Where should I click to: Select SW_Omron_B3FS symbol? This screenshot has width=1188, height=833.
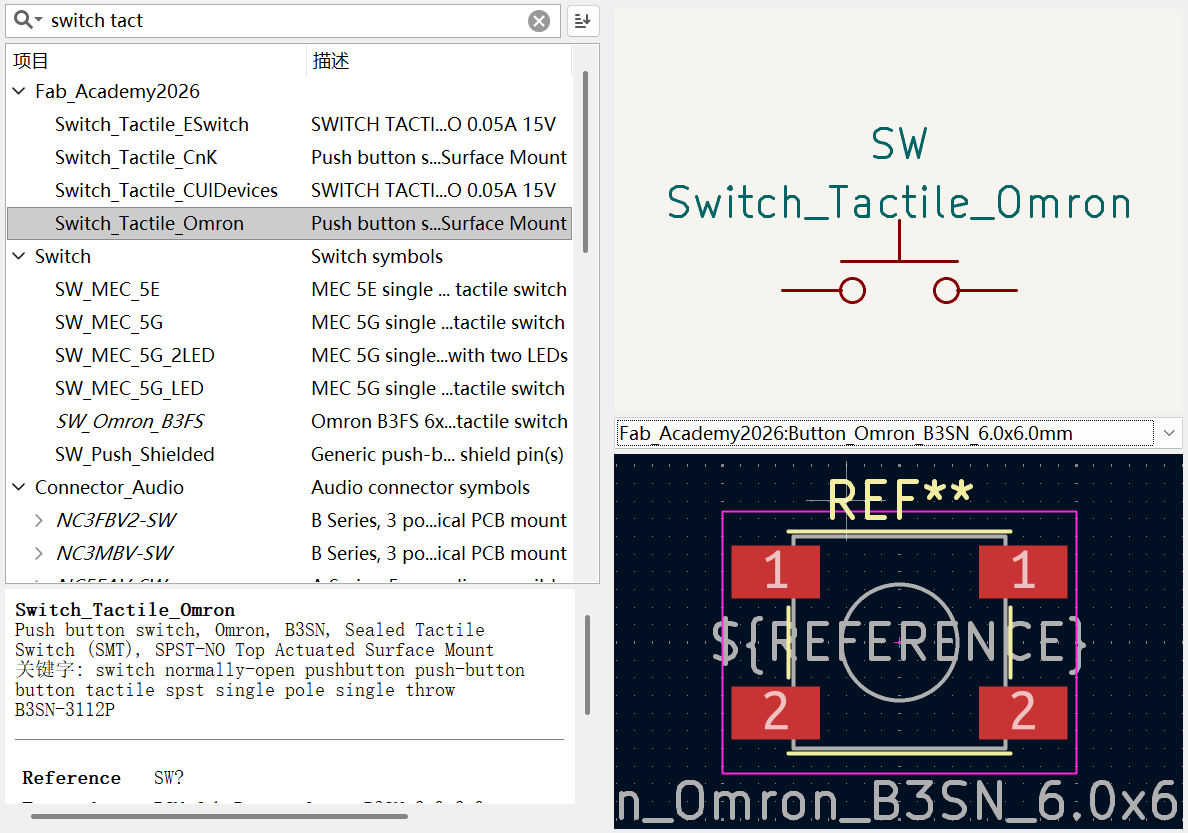(x=129, y=421)
